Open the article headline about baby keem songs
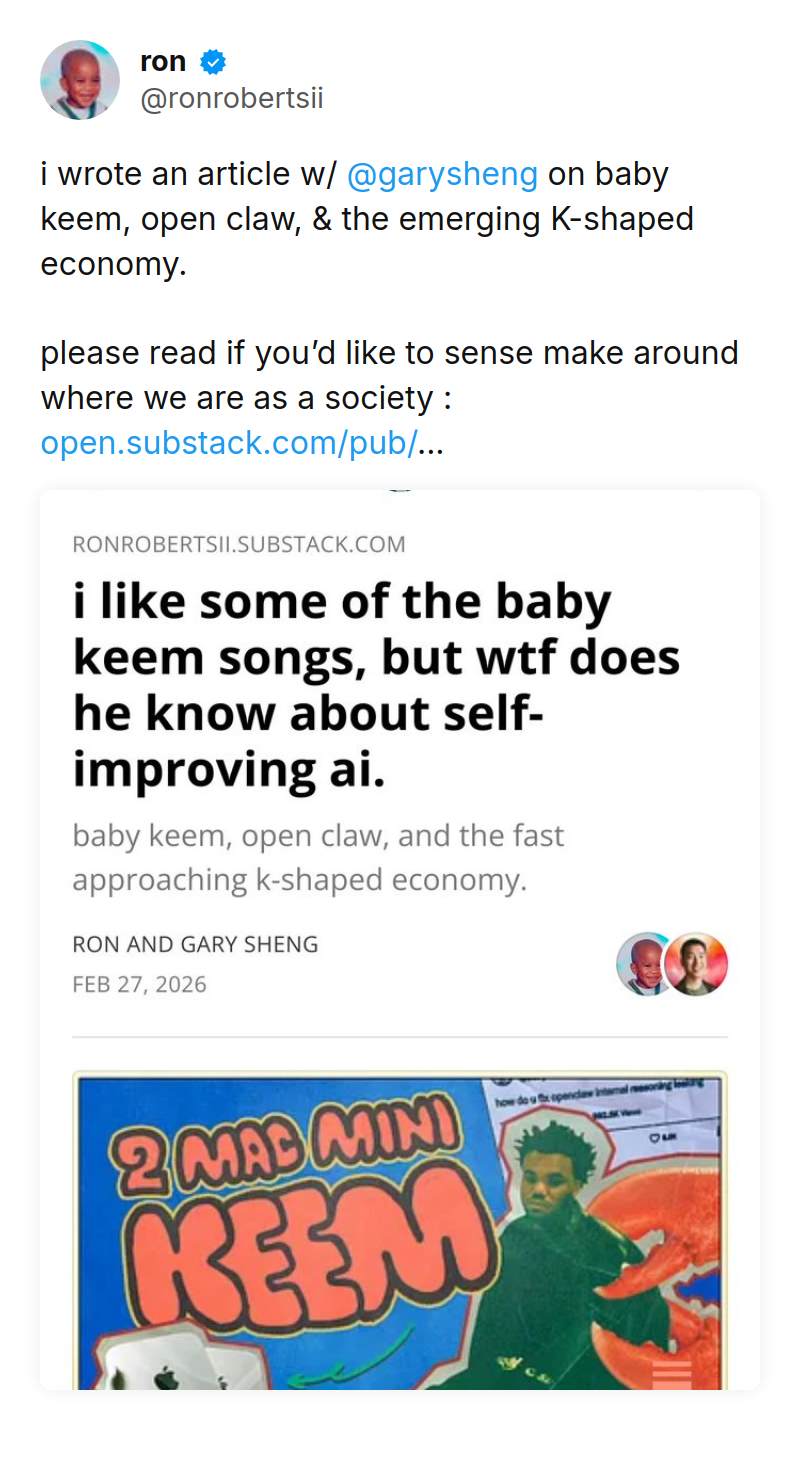This screenshot has width=800, height=1462. tap(376, 685)
